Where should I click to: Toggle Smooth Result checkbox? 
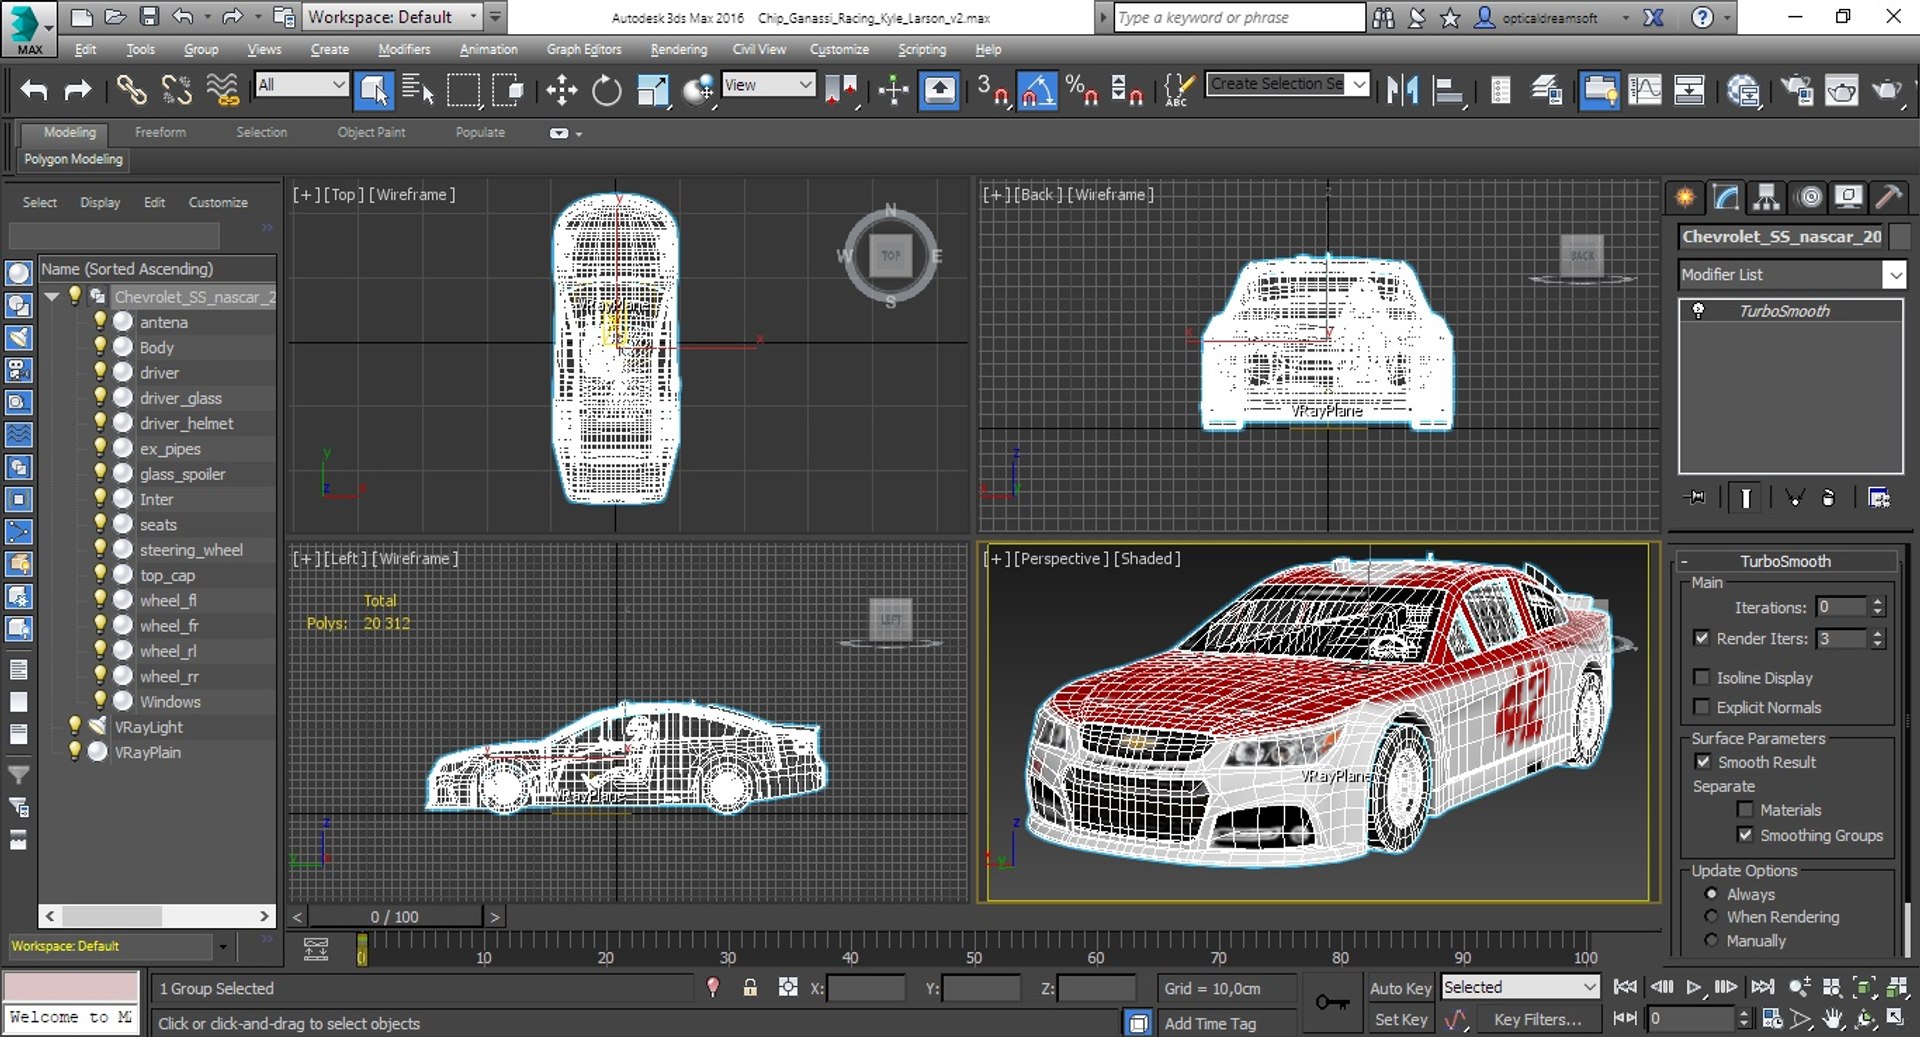click(x=1702, y=762)
